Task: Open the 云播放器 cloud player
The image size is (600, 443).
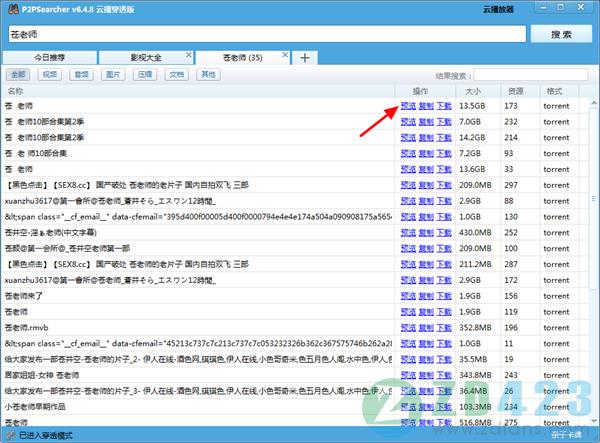Action: pyautogui.click(x=498, y=10)
